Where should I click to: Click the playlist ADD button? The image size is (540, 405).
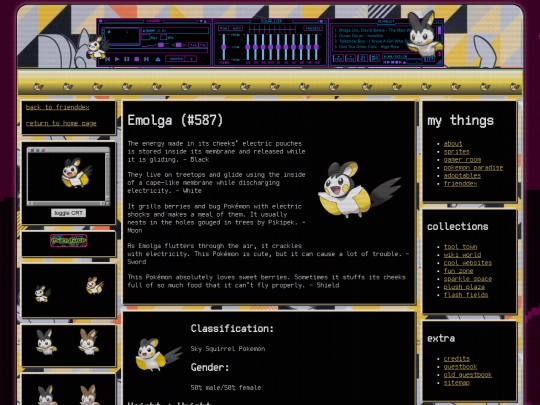coord(338,58)
